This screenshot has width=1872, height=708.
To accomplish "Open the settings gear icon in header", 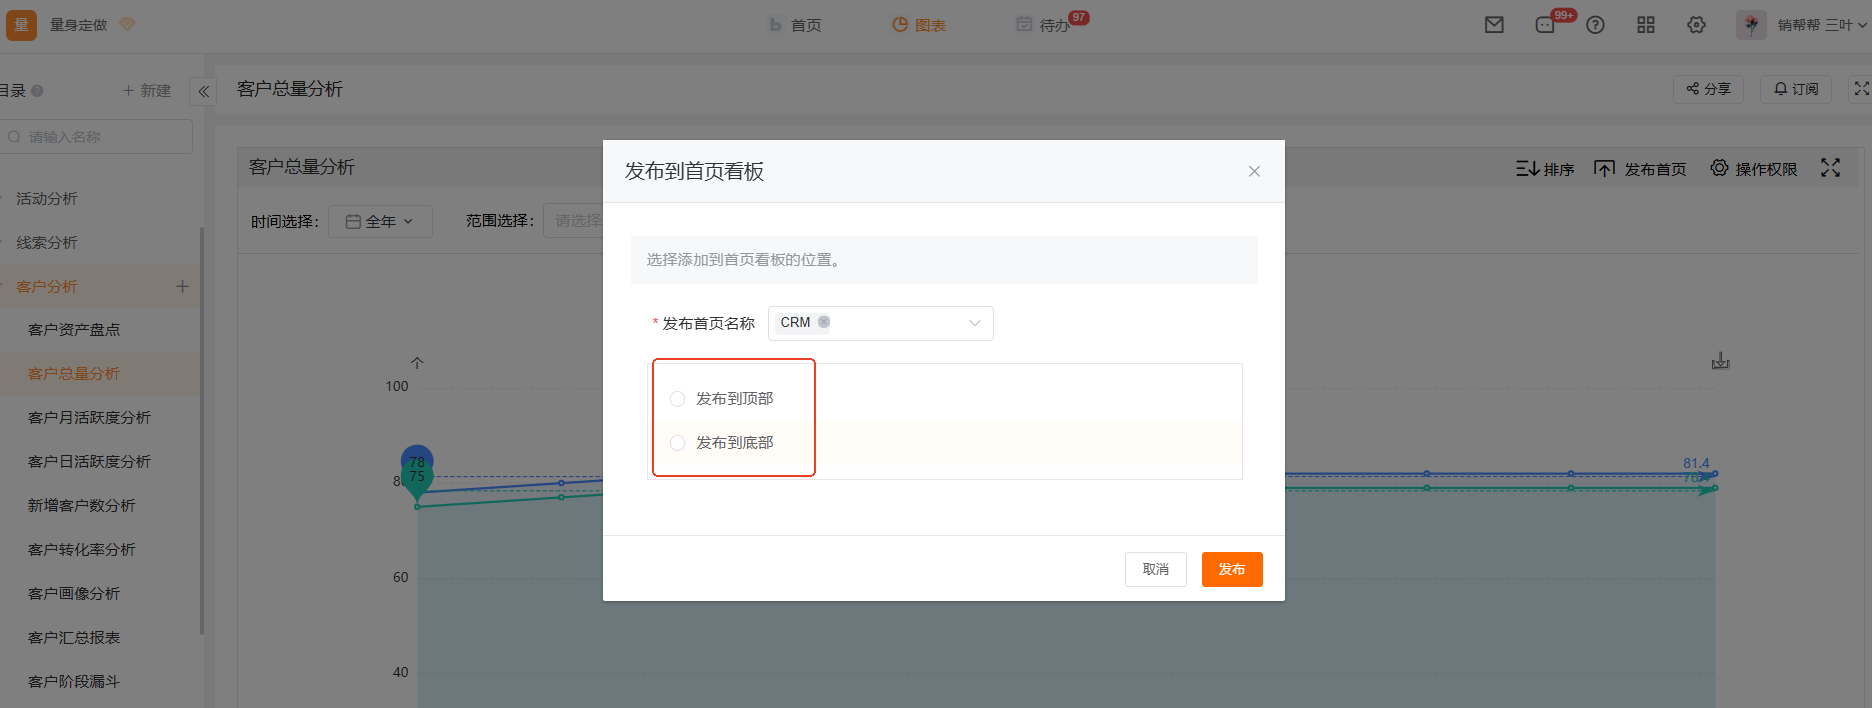I will [1696, 25].
